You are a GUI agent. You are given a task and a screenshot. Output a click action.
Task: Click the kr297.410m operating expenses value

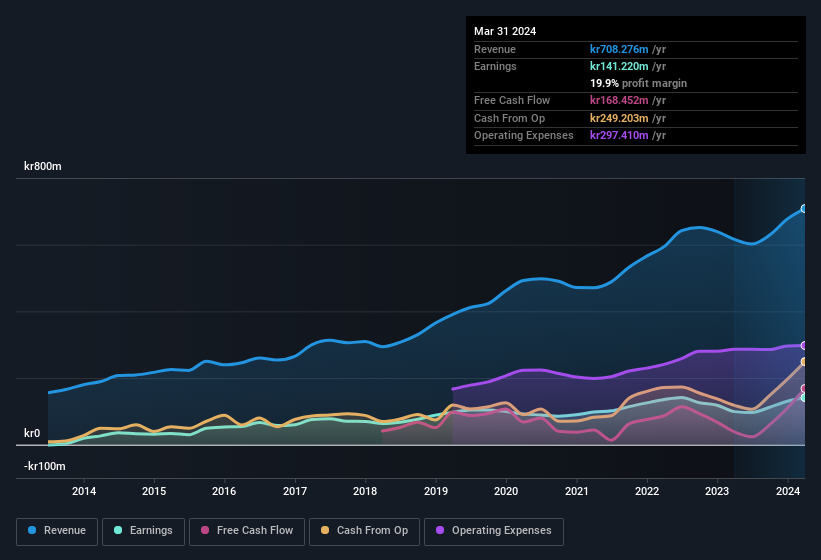(619, 135)
